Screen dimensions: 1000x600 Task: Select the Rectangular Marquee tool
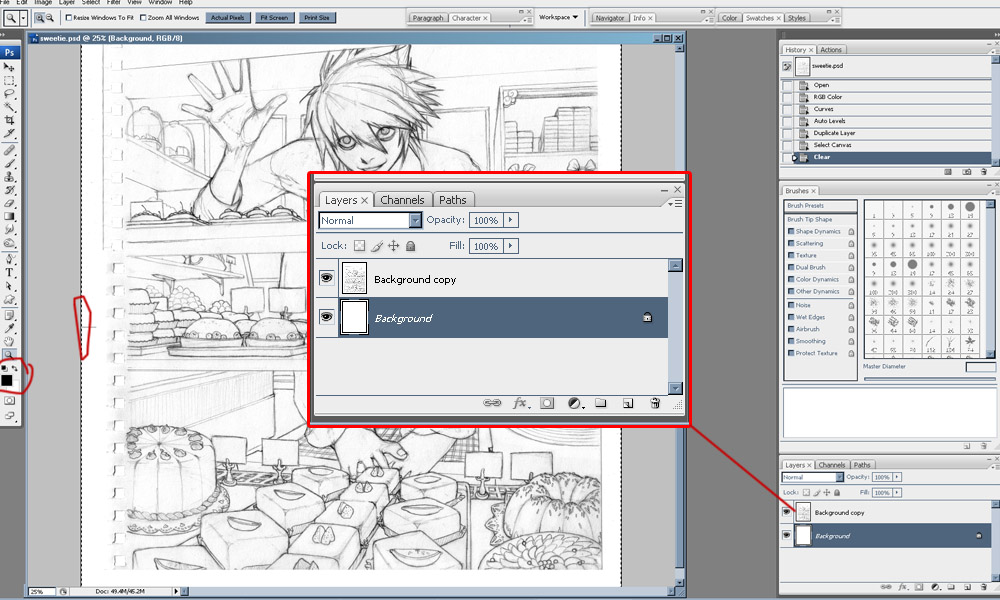(x=9, y=80)
